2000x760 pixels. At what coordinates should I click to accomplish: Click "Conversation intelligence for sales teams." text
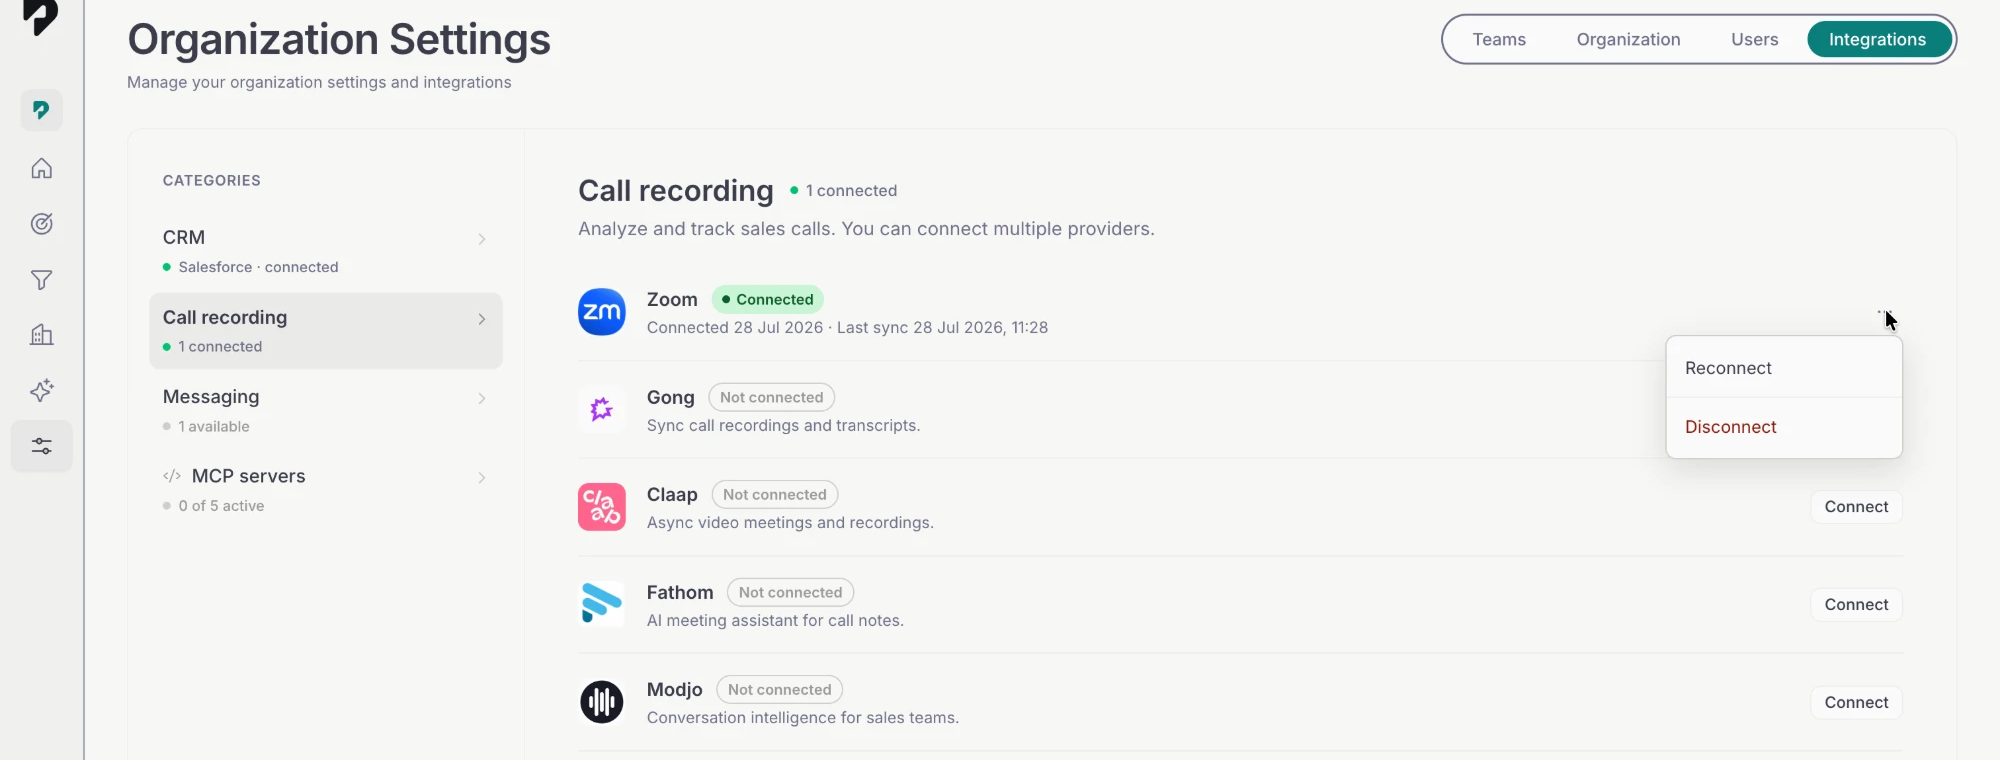click(803, 717)
